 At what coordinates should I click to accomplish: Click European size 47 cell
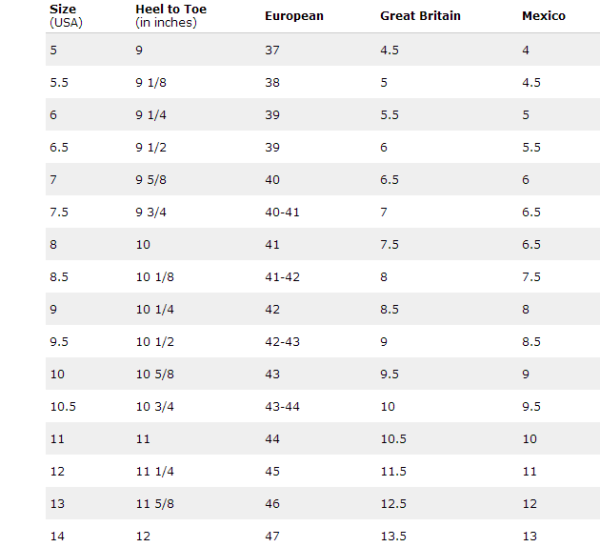tap(272, 536)
